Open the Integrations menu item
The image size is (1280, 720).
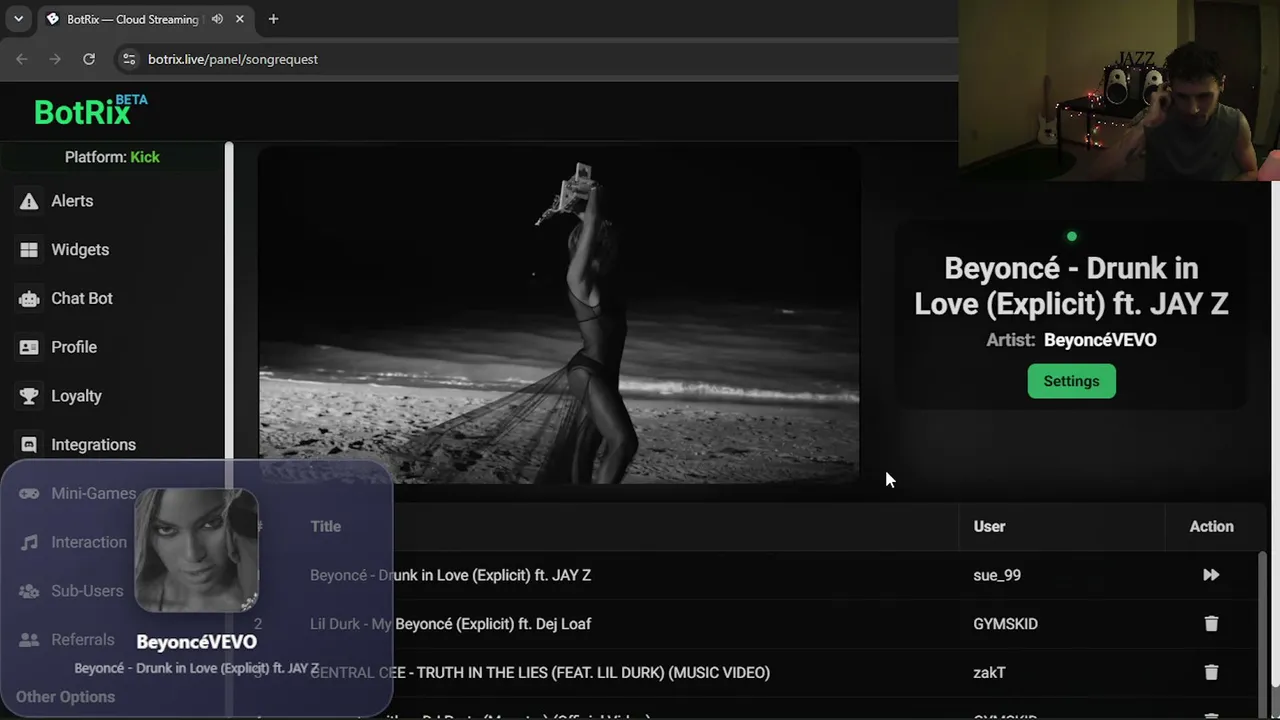pos(93,445)
